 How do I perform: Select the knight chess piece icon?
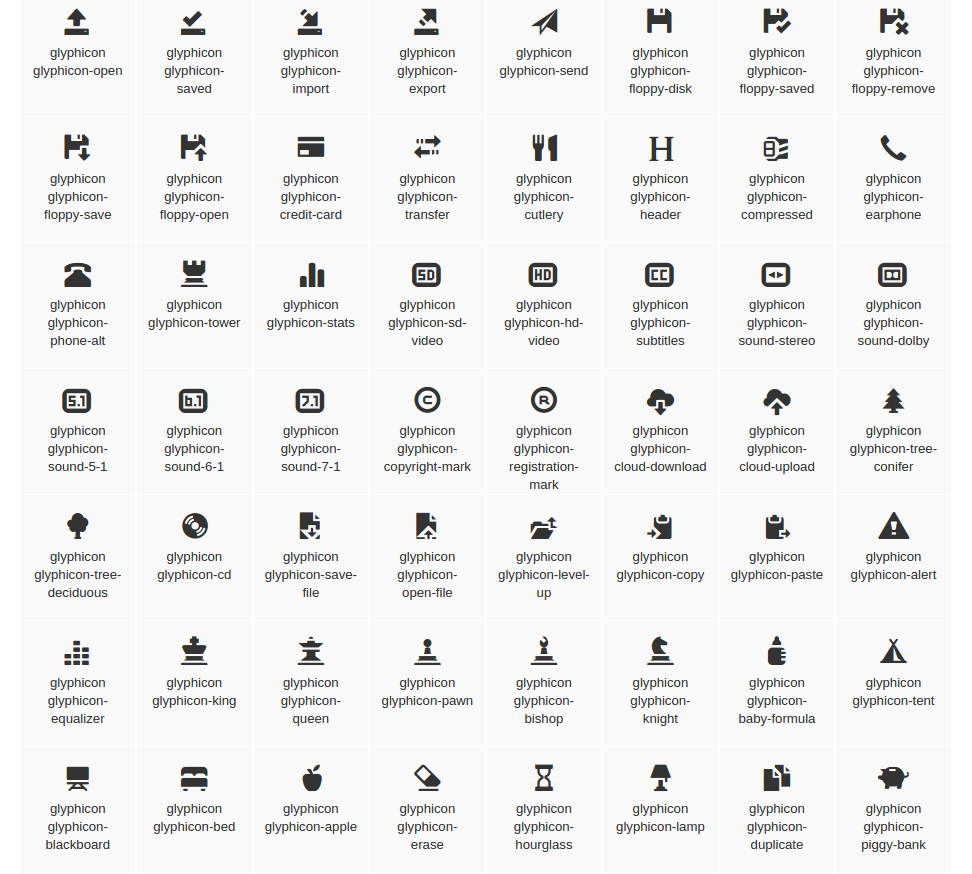(660, 652)
